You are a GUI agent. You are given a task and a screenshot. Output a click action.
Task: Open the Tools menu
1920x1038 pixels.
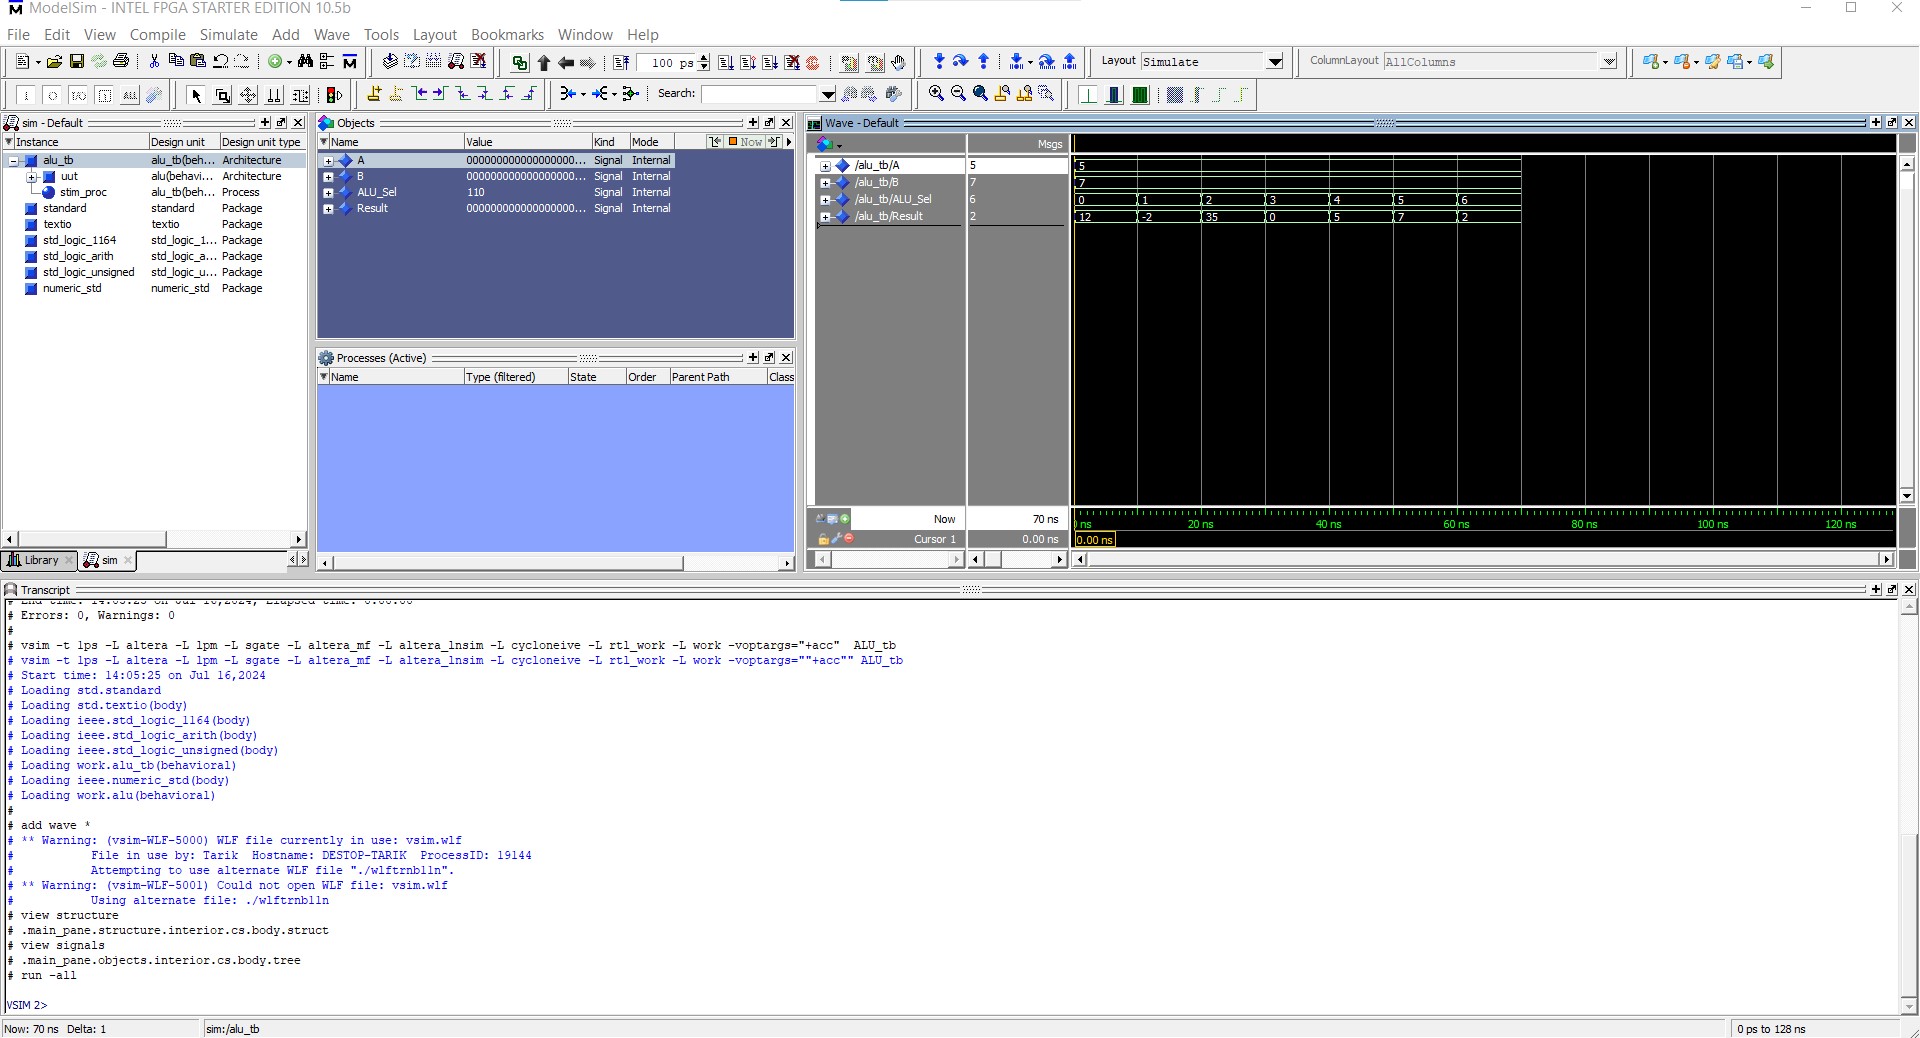(x=381, y=34)
